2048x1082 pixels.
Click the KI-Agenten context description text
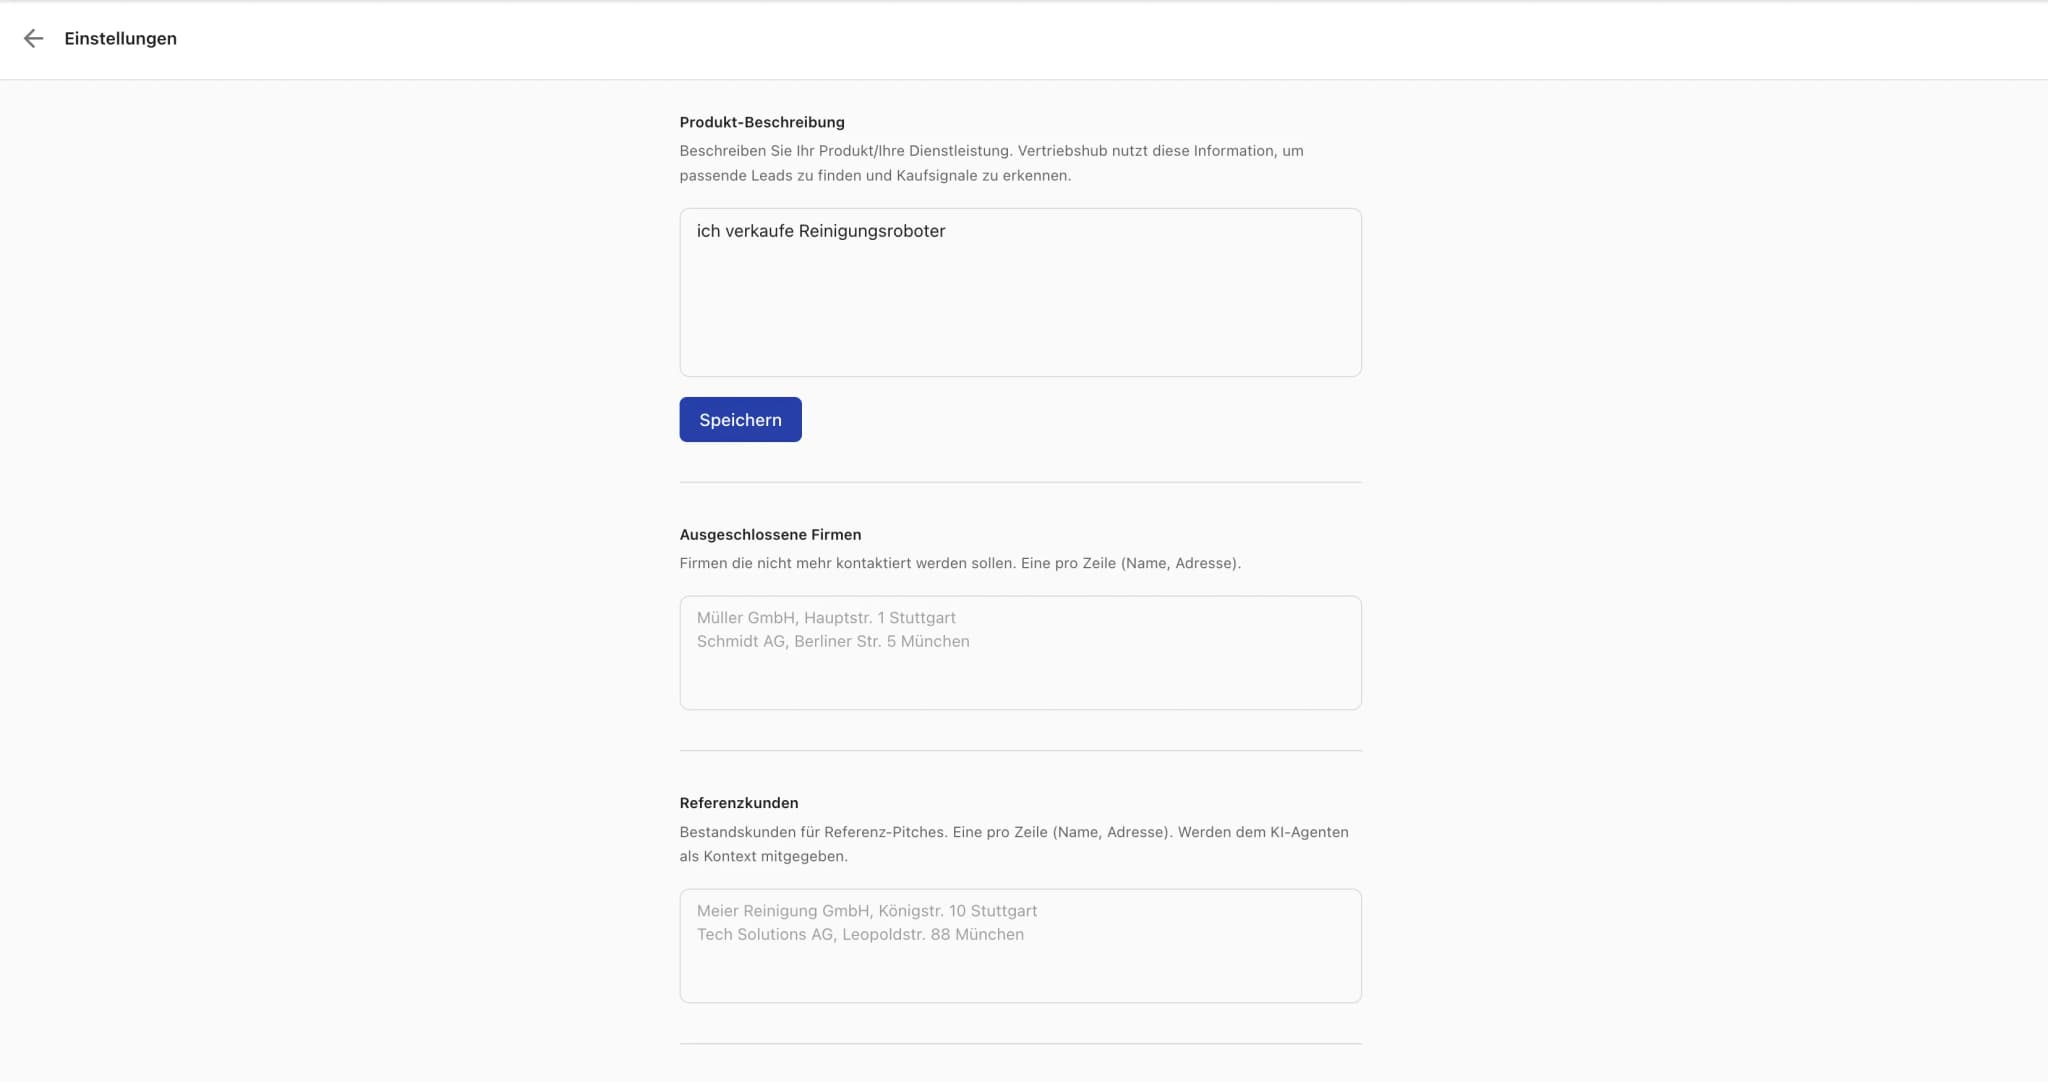click(1014, 844)
